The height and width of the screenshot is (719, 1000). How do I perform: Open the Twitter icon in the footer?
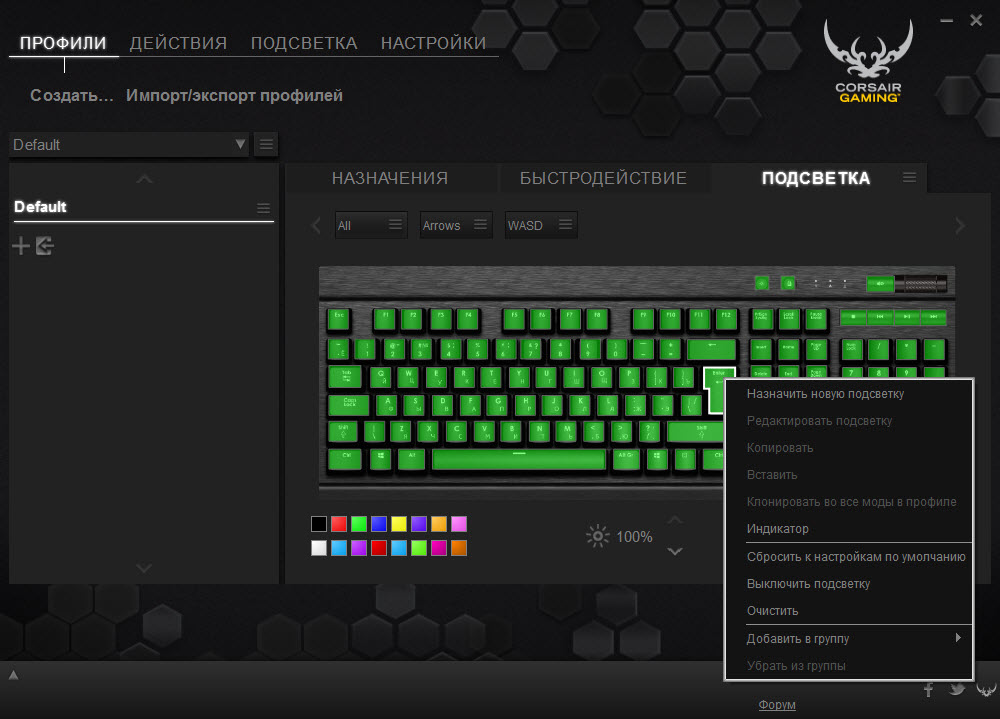[957, 689]
